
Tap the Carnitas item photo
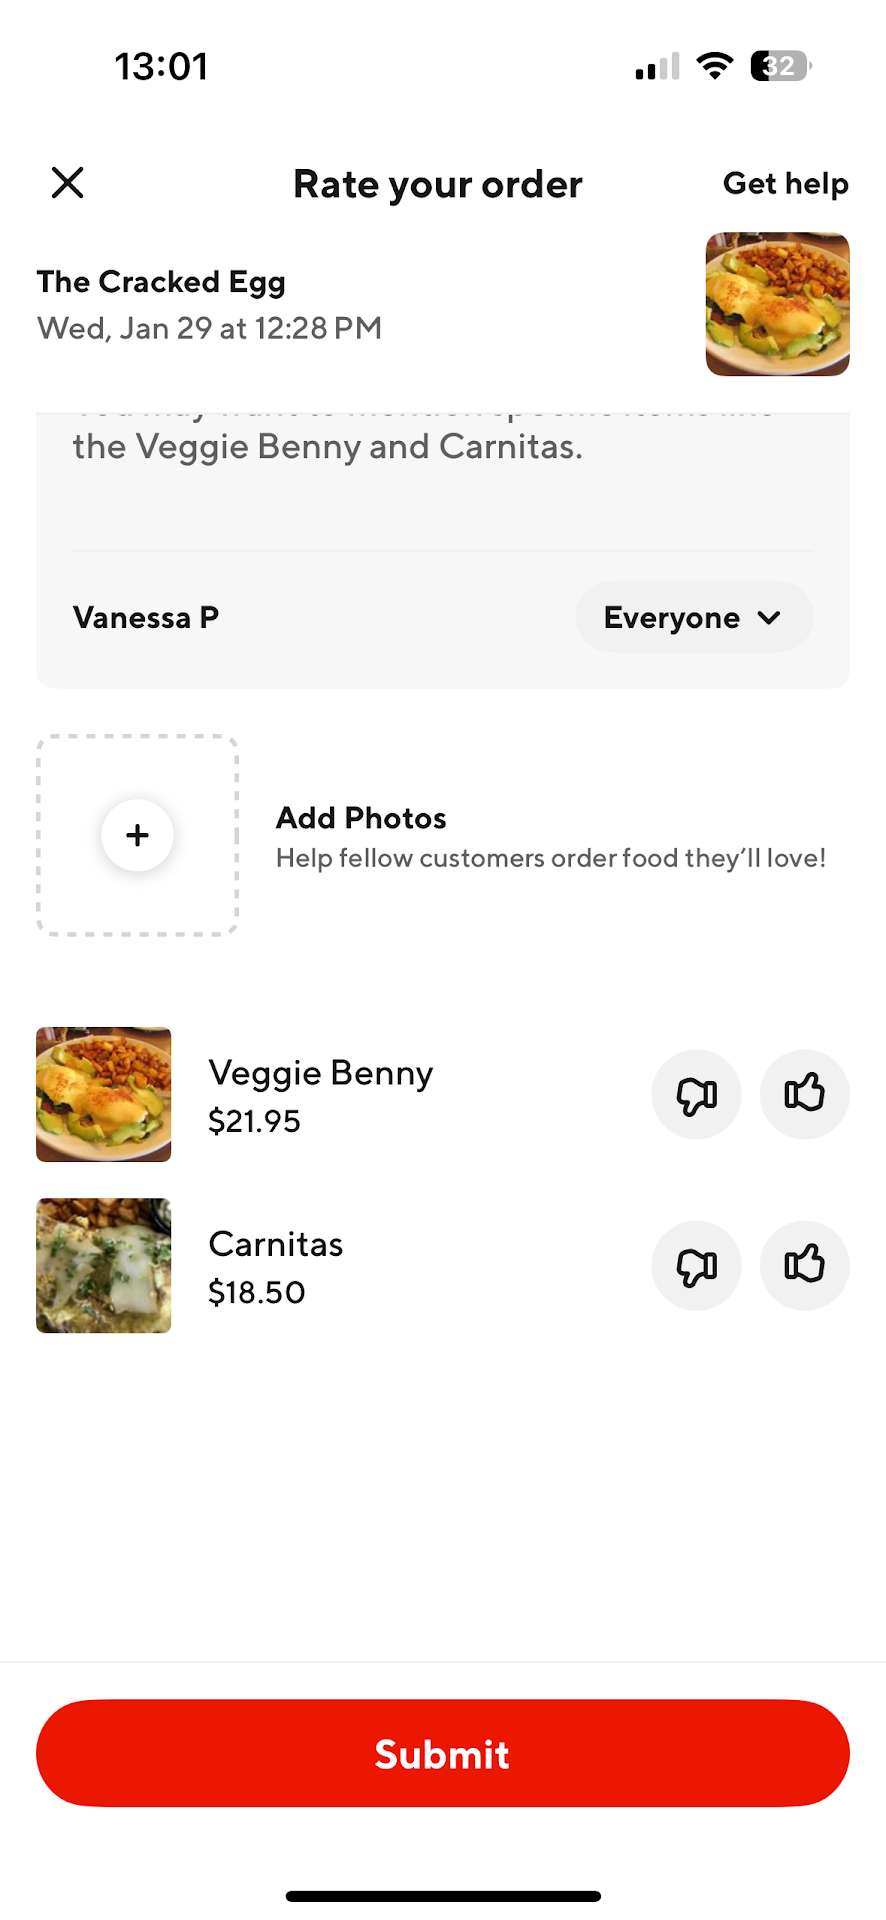[104, 1265]
